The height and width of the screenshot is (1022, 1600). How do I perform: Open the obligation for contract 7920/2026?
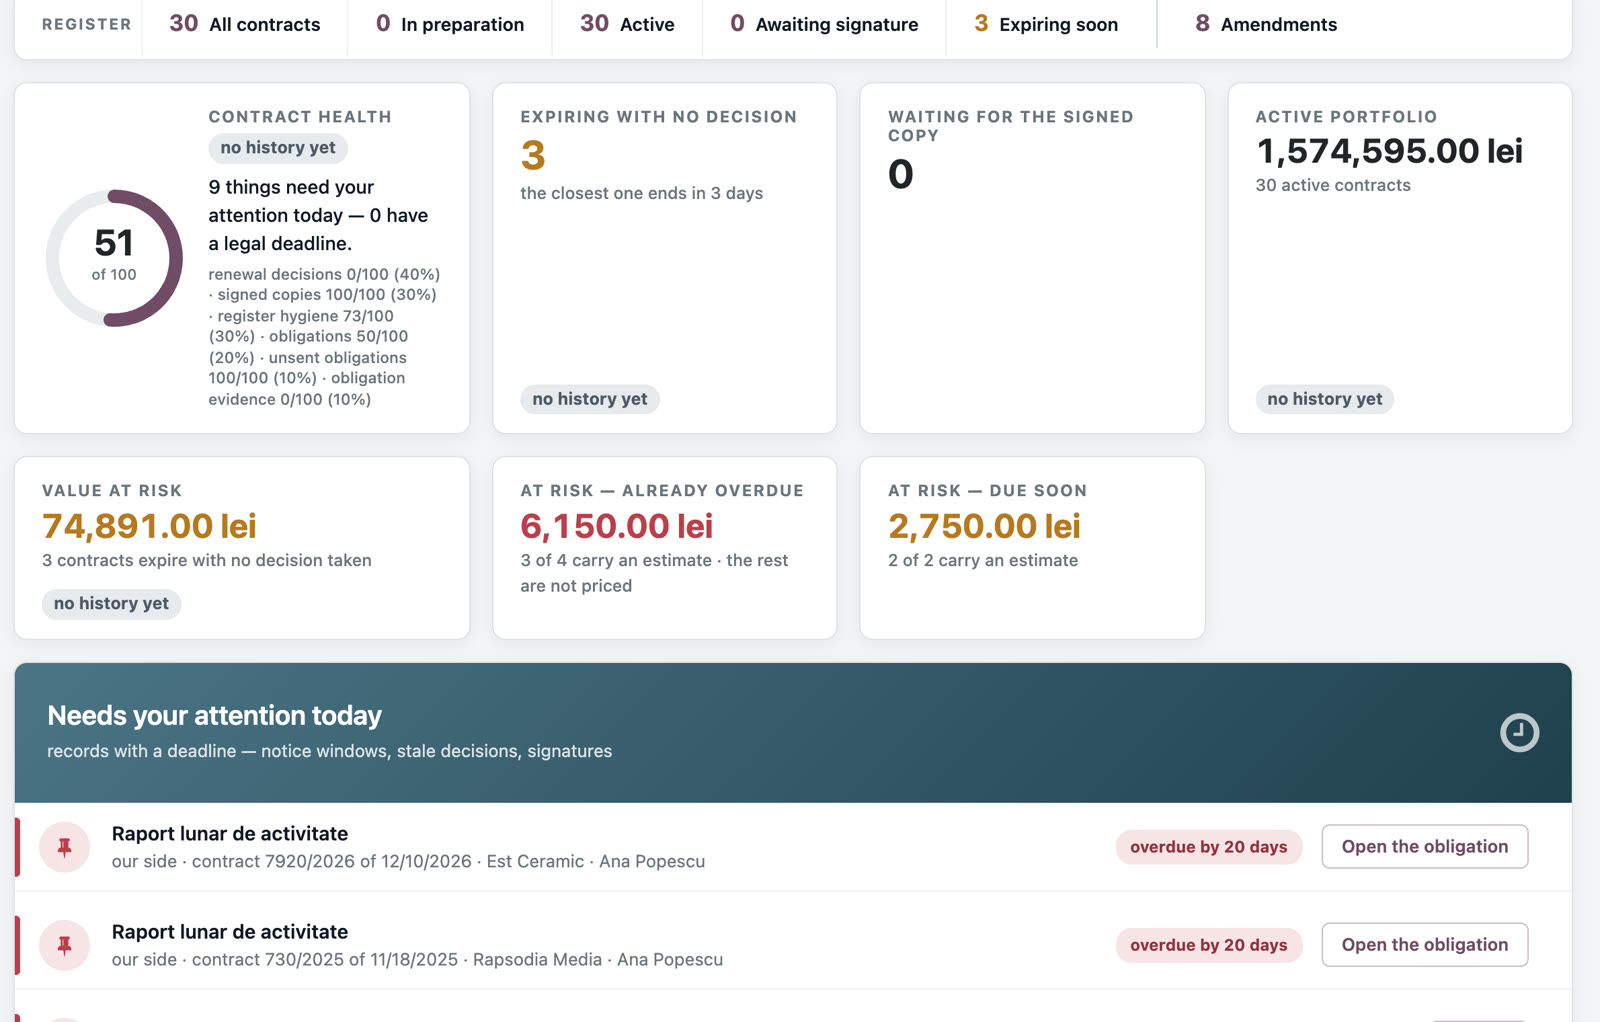tap(1425, 847)
